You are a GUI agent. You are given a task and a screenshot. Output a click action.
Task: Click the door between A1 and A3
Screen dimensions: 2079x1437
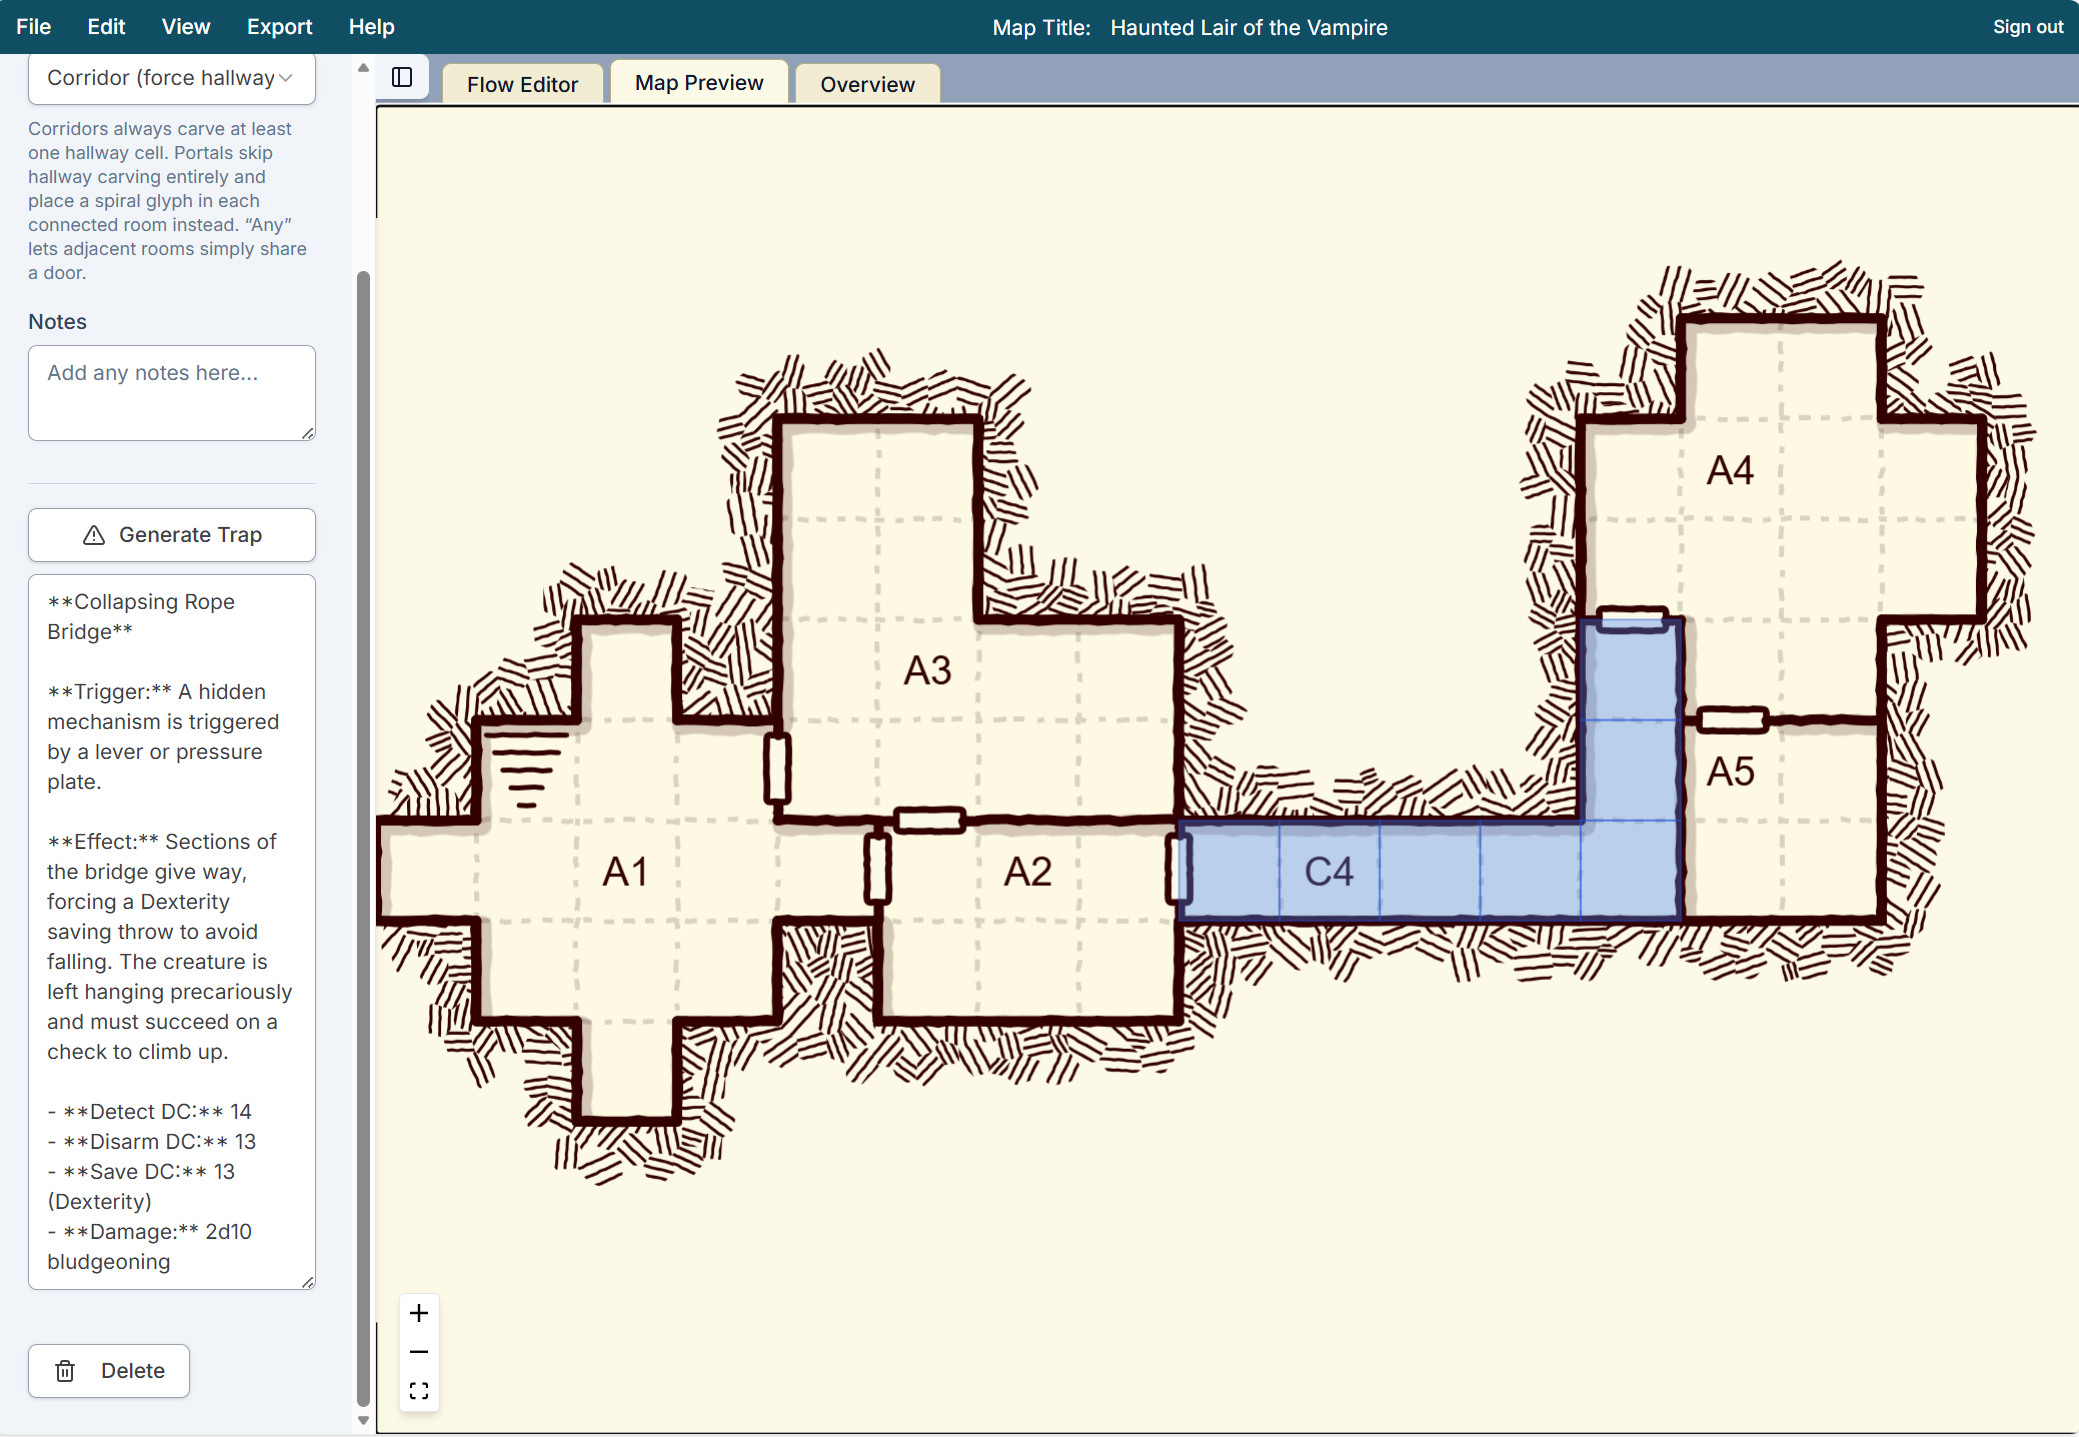(777, 768)
